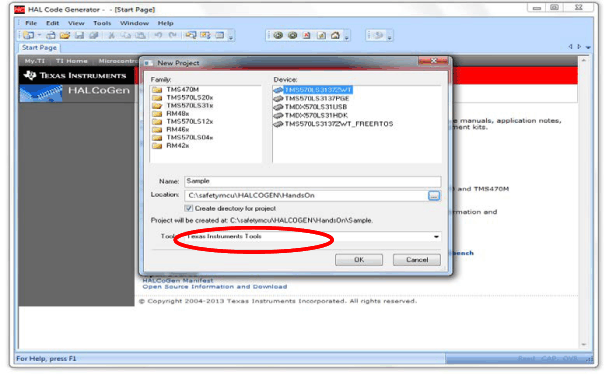Click the left tab-scroll arrow at top right

pos(571,47)
